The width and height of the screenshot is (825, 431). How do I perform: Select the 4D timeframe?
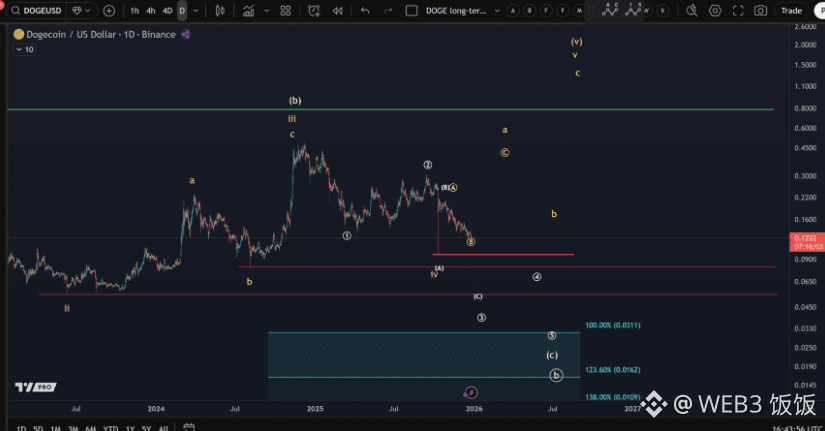pyautogui.click(x=167, y=11)
